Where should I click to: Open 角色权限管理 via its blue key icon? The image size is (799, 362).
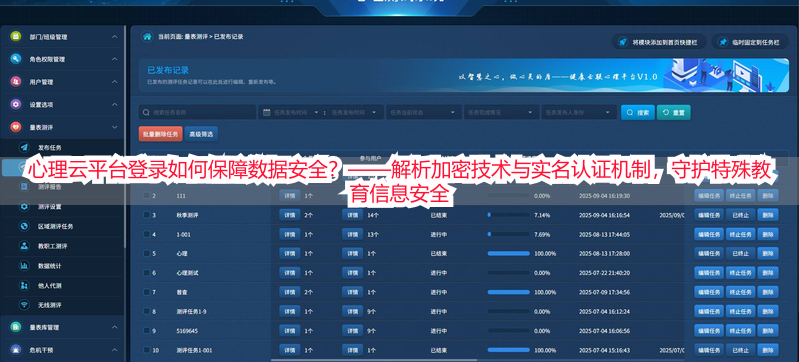pos(16,59)
